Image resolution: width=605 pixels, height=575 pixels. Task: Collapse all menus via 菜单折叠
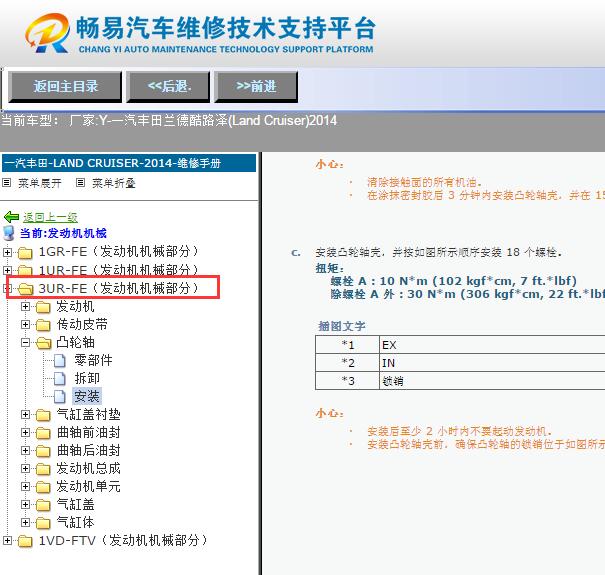click(113, 183)
